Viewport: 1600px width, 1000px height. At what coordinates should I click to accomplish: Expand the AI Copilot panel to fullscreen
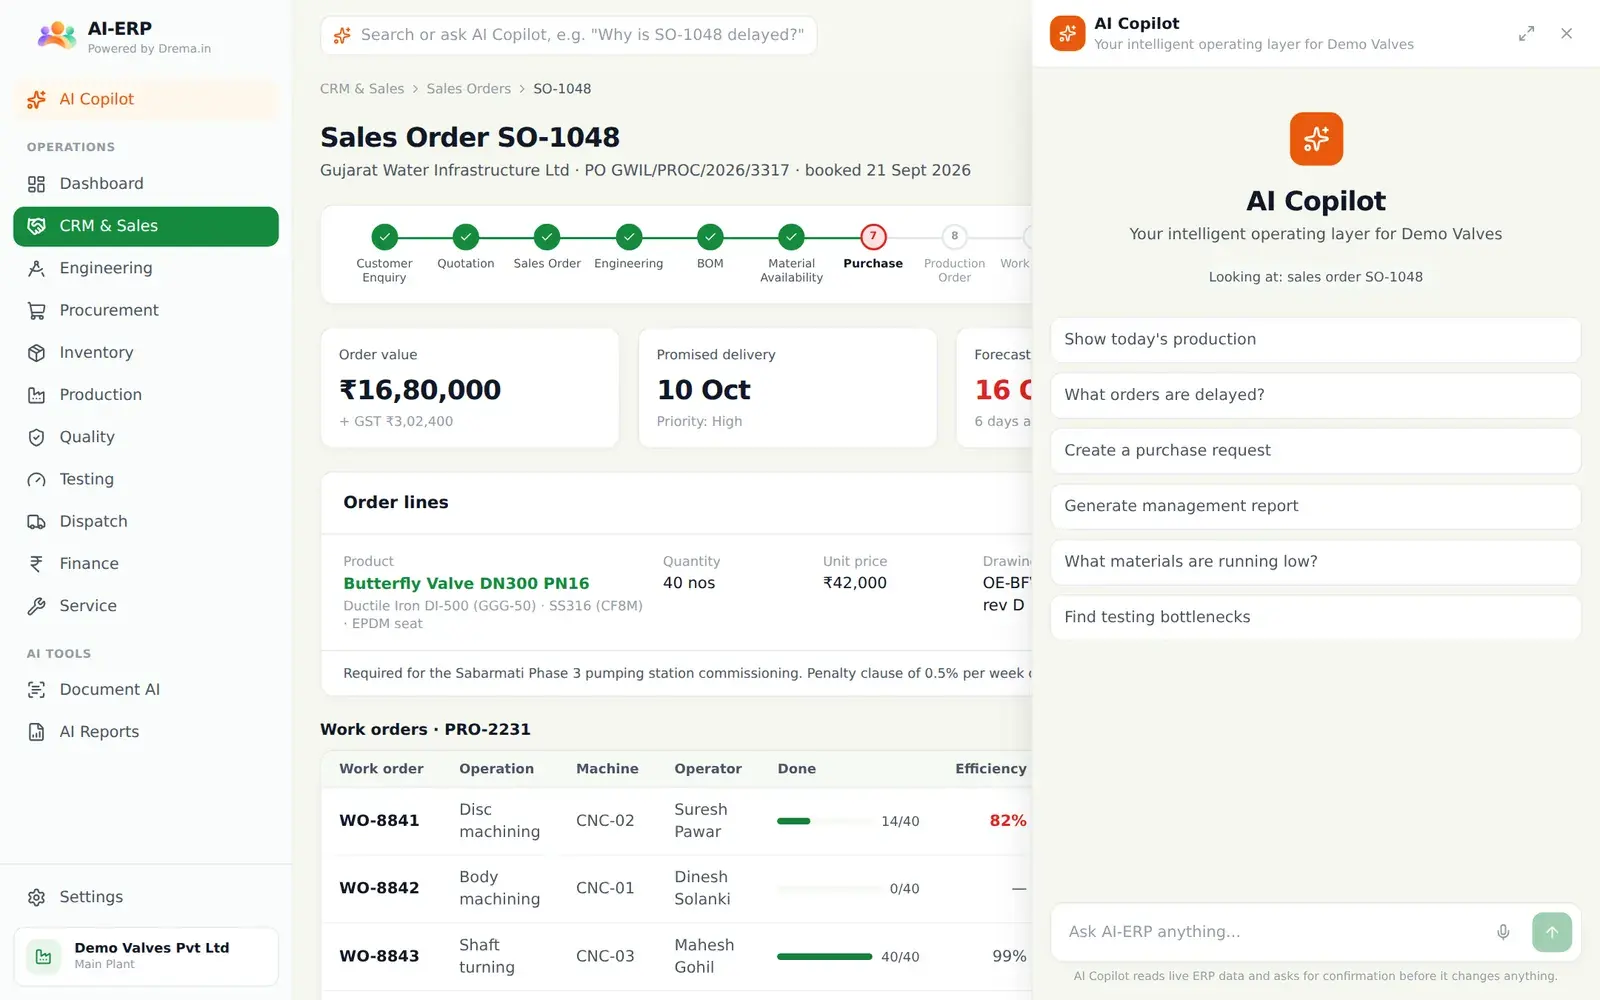(x=1526, y=34)
